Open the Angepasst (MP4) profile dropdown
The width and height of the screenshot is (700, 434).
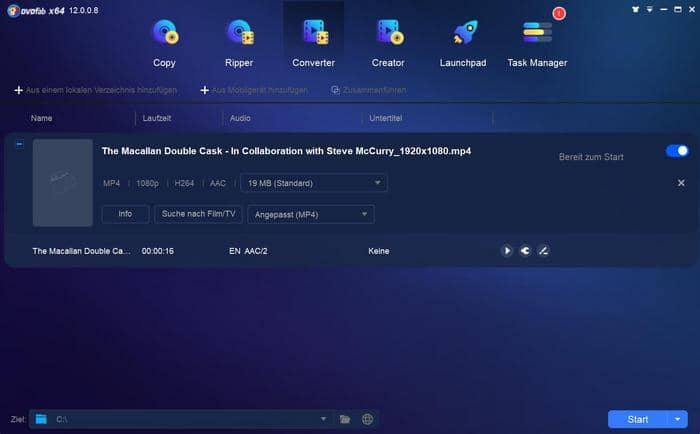pos(310,214)
